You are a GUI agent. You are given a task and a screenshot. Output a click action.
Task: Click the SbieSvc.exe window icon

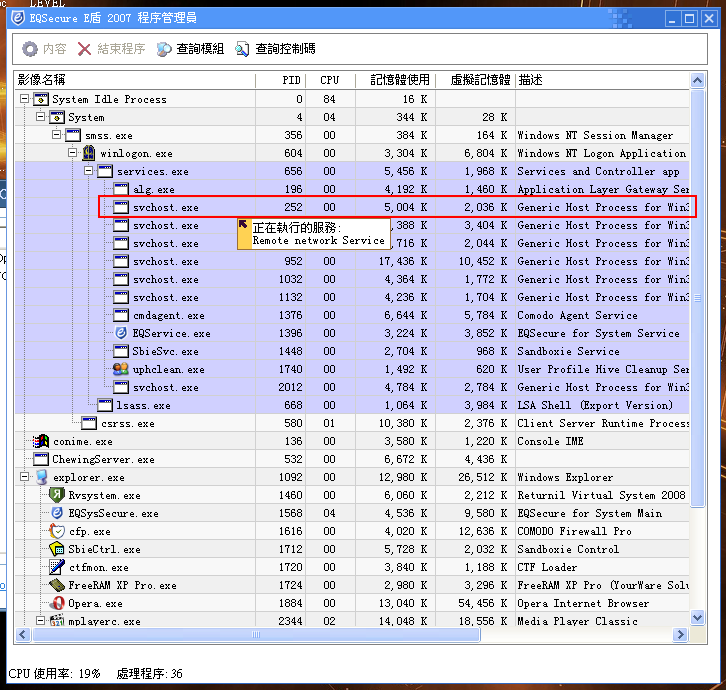coord(121,351)
